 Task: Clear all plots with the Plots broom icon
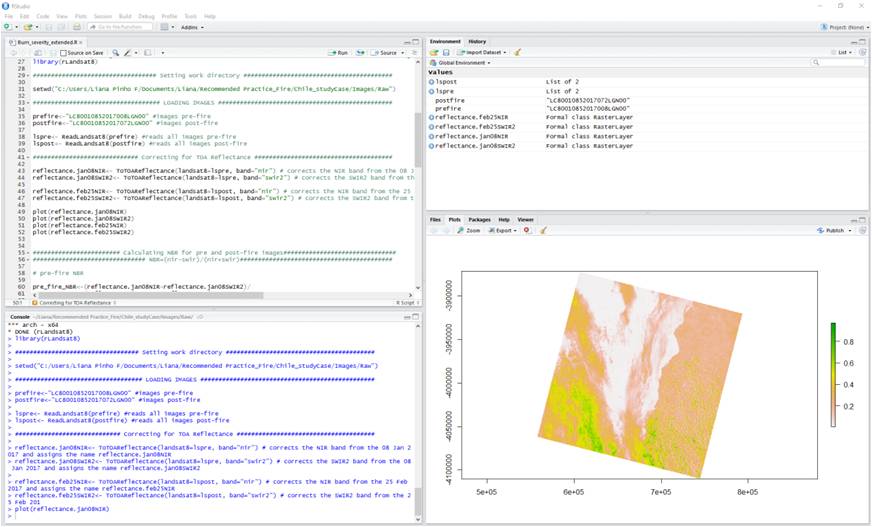pyautogui.click(x=543, y=230)
